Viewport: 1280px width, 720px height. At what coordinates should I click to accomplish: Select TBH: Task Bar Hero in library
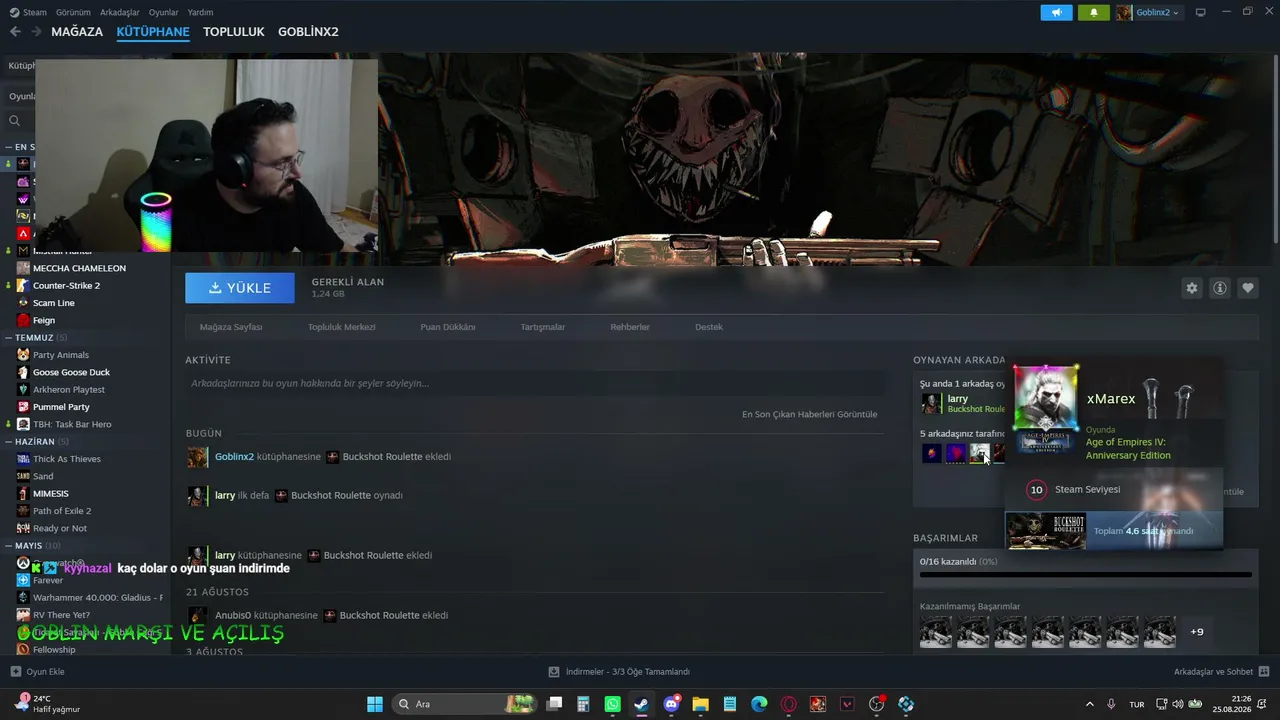[x=72, y=424]
